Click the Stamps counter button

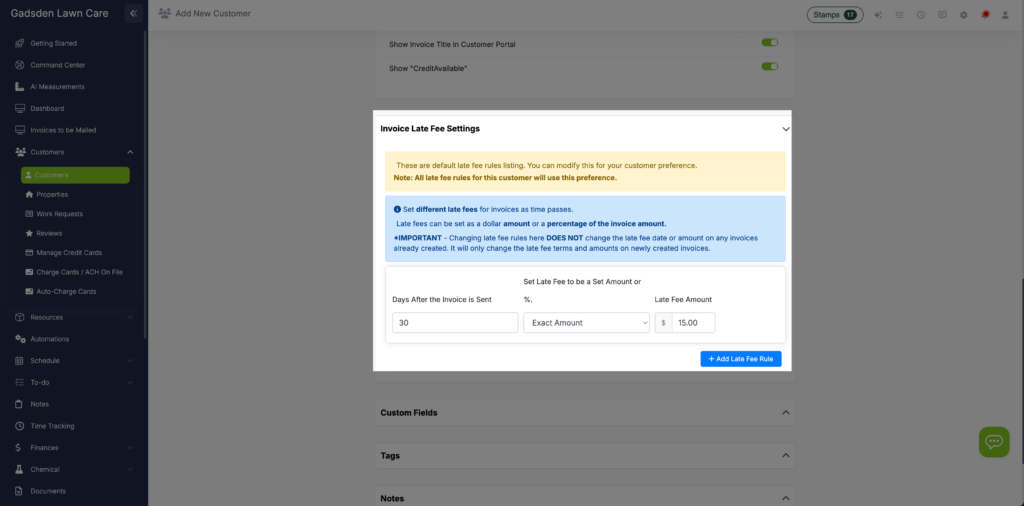pyautogui.click(x=835, y=15)
